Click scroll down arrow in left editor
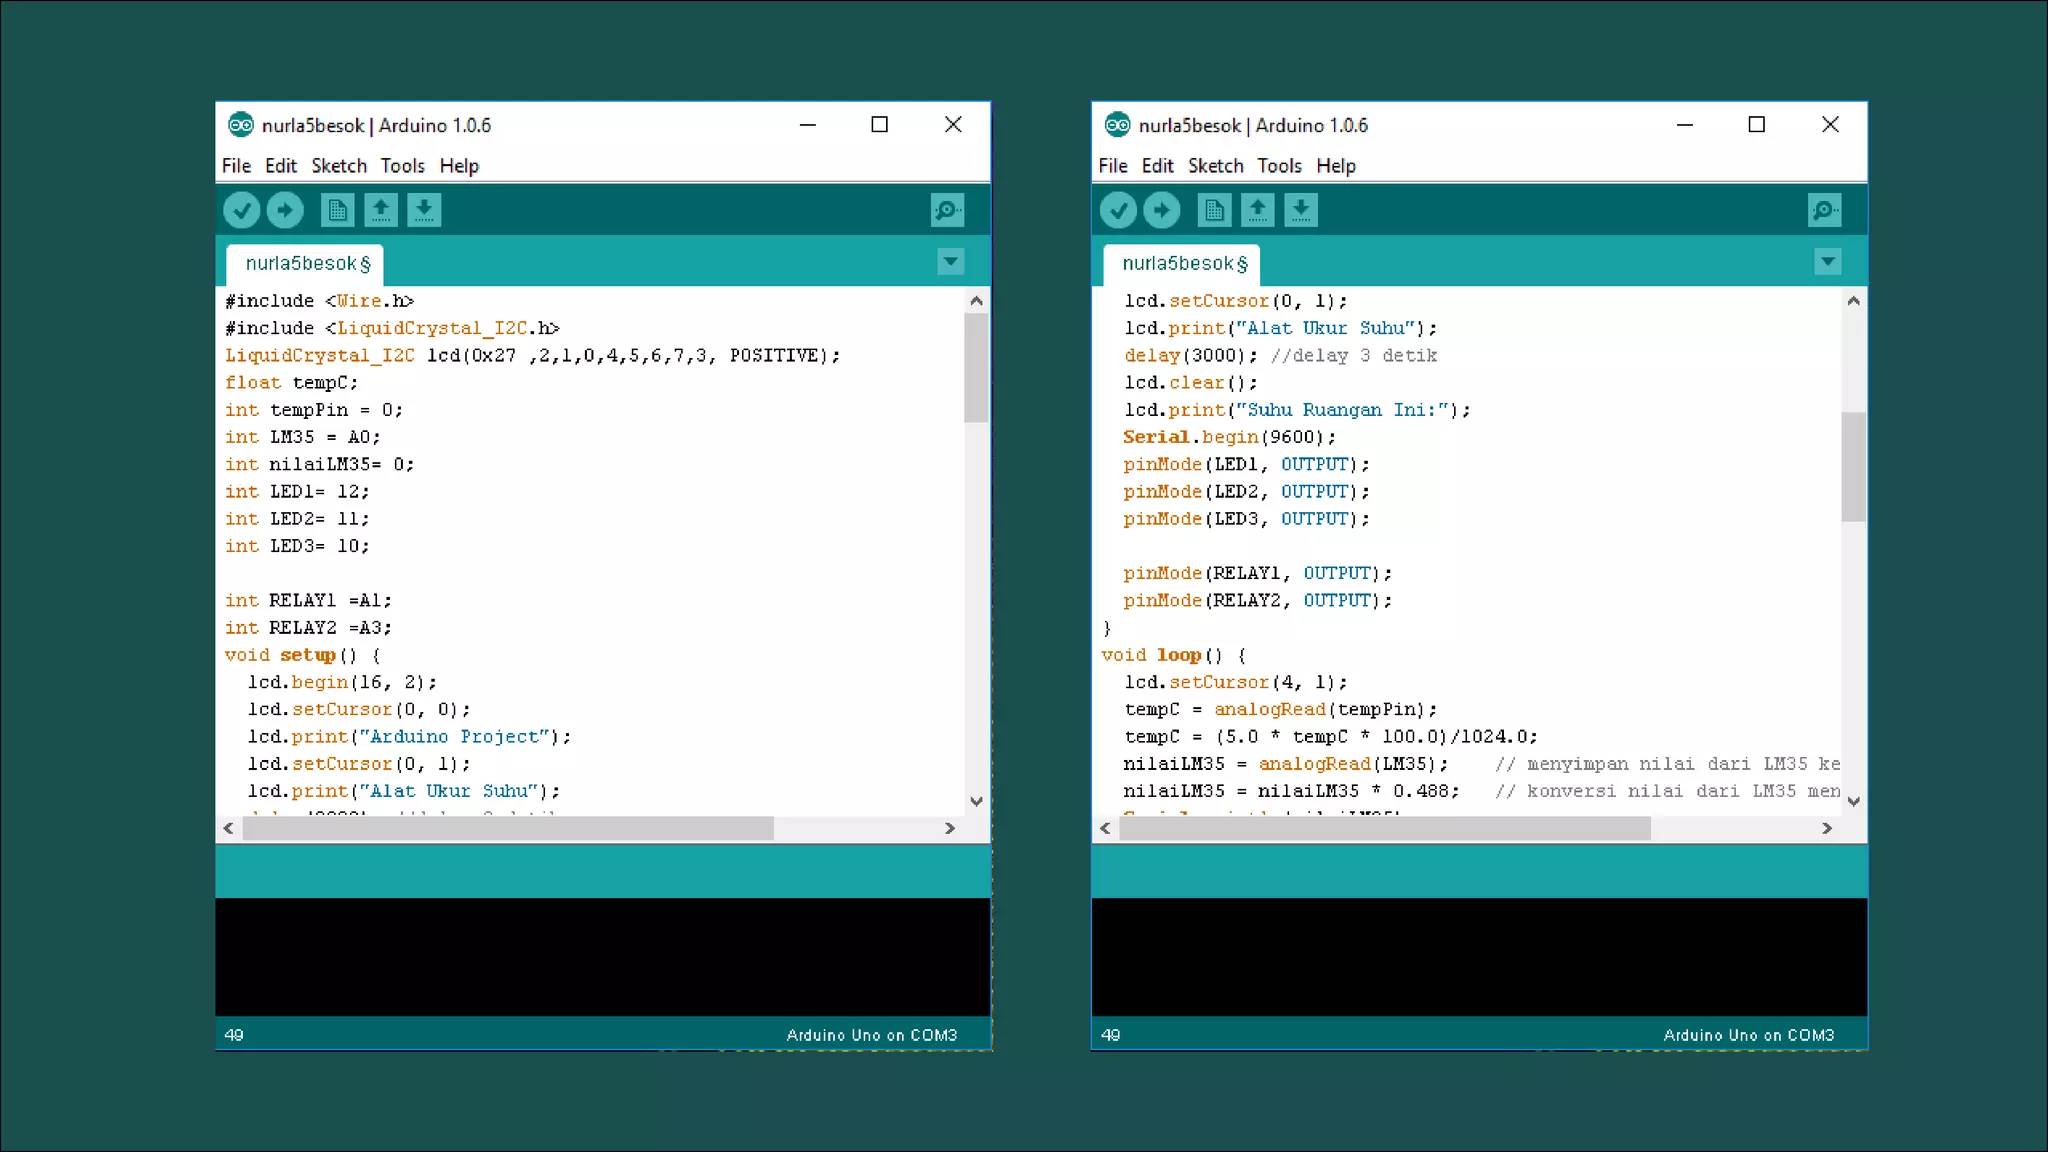 point(976,801)
